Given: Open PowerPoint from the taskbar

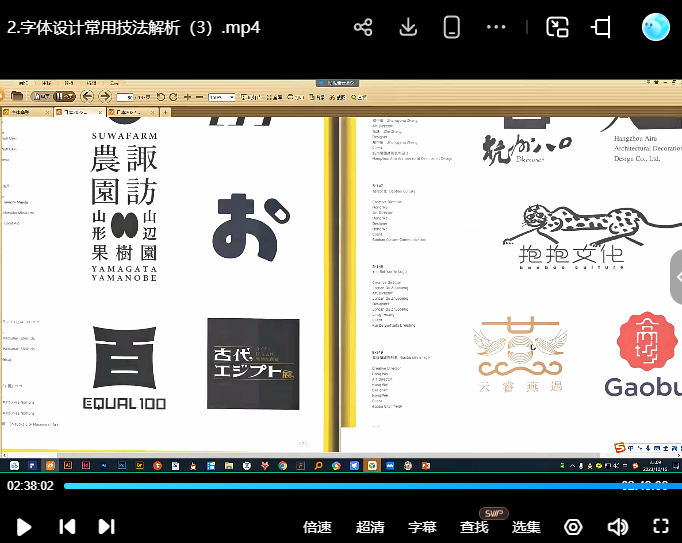Looking at the screenshot, I should 426,466.
